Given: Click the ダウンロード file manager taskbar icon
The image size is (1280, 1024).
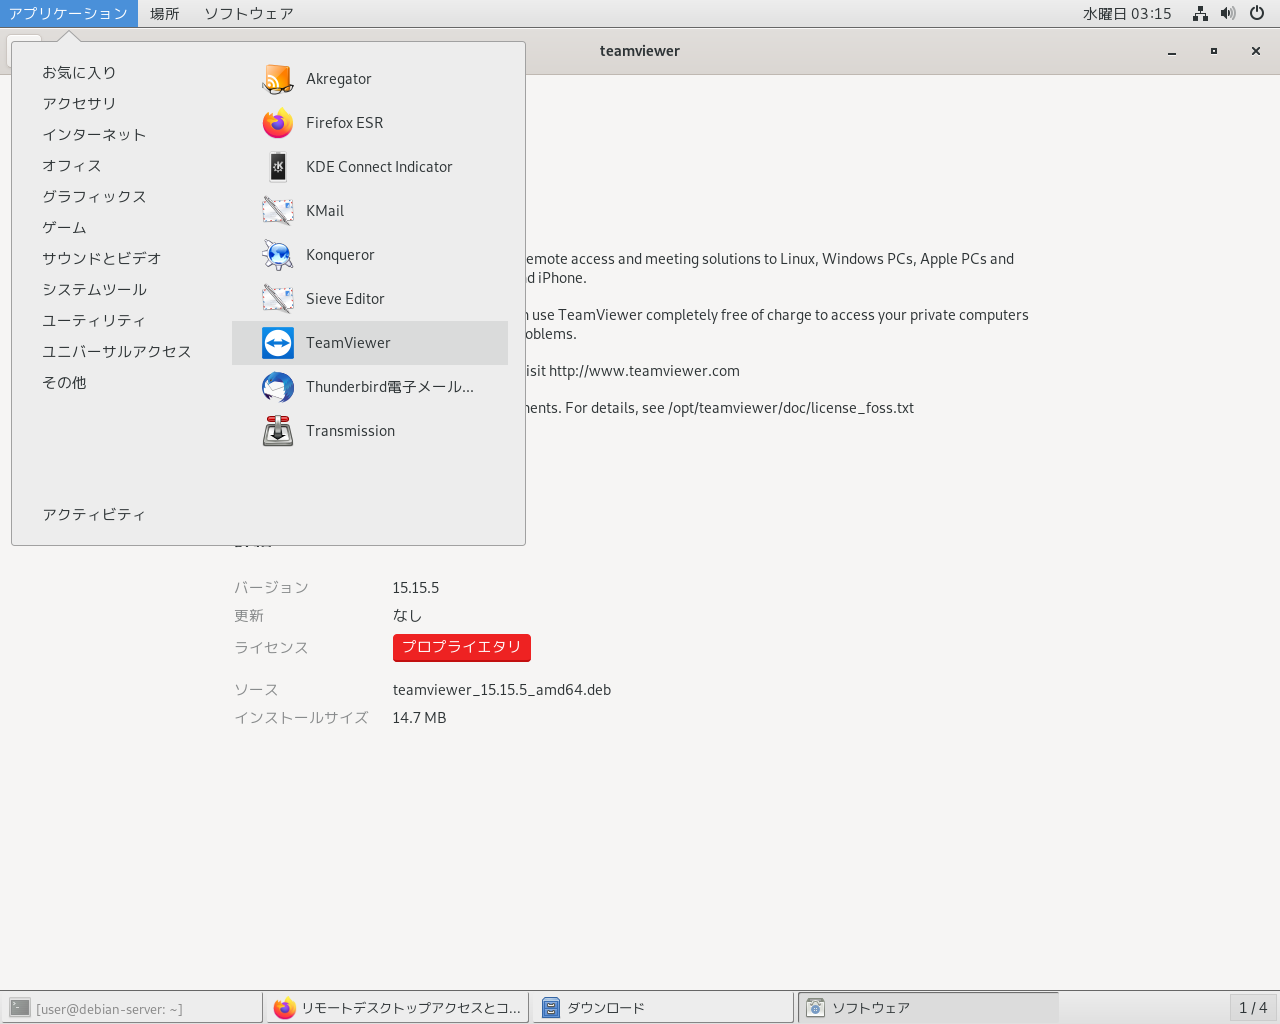Looking at the screenshot, I should point(550,1008).
